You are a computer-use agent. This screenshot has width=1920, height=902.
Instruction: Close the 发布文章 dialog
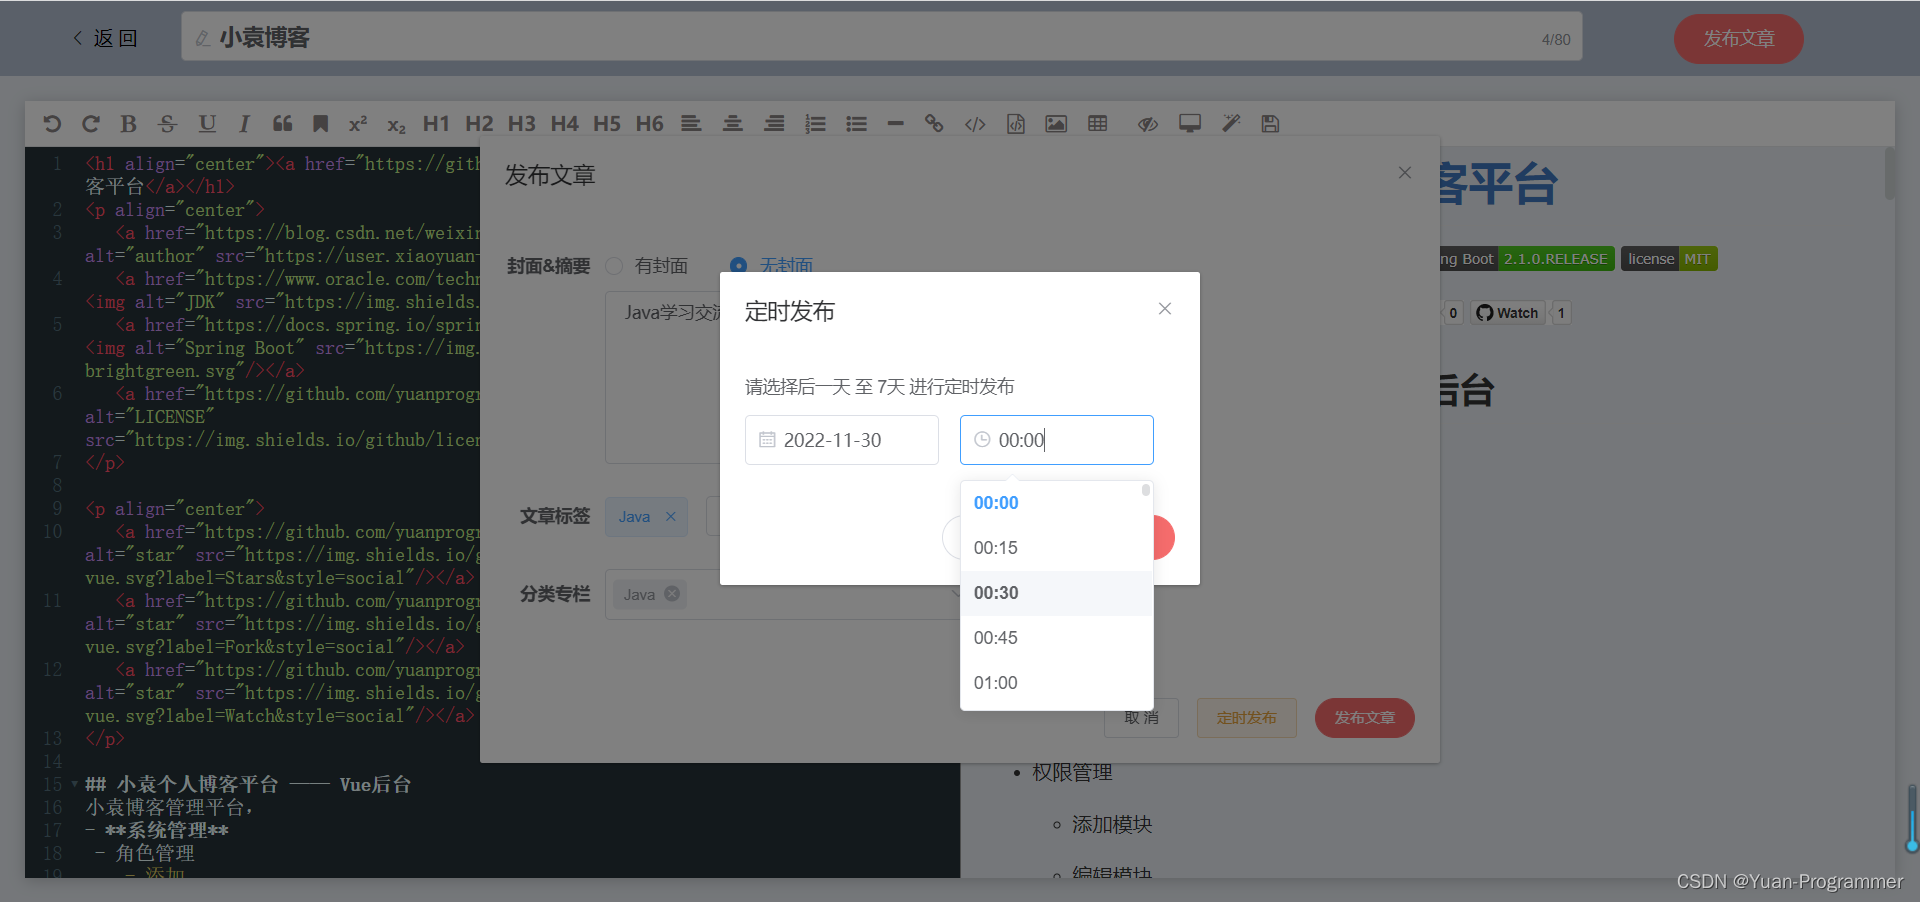[x=1405, y=173]
